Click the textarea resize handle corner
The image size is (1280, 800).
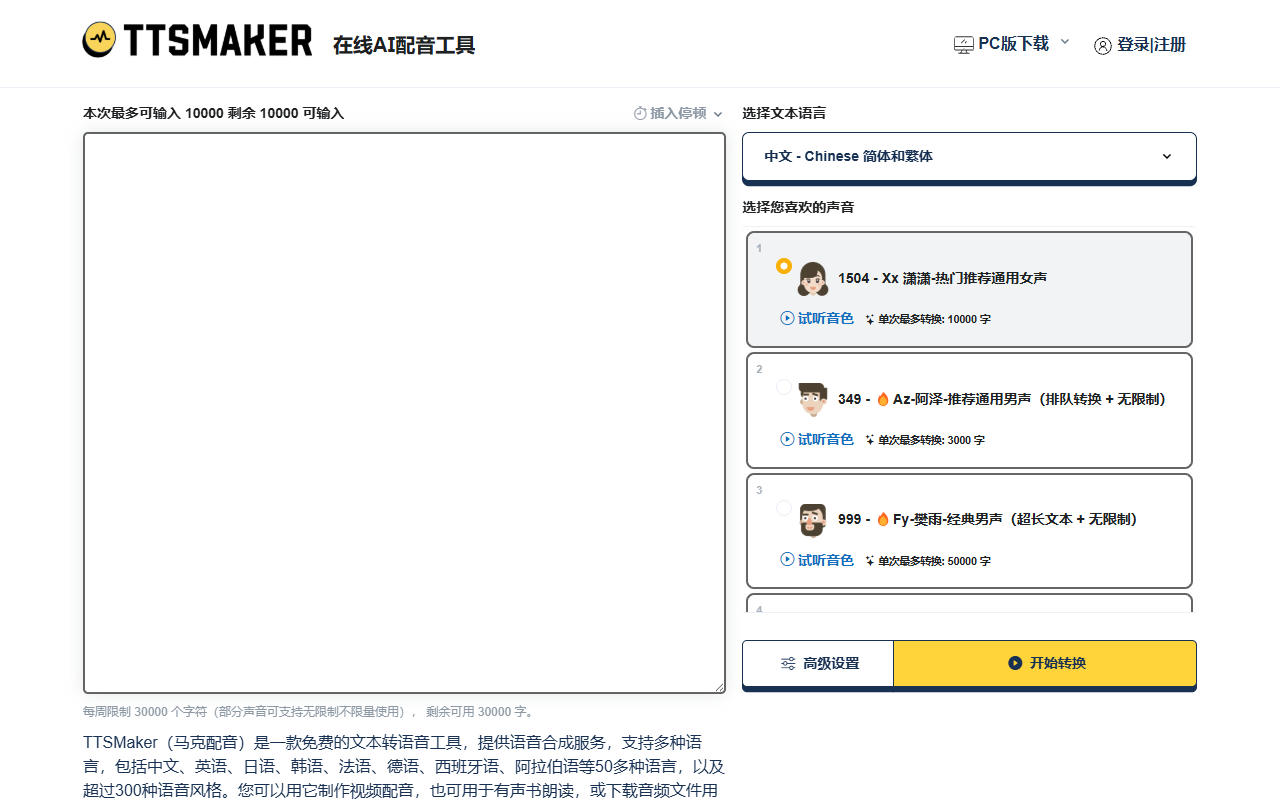719,687
